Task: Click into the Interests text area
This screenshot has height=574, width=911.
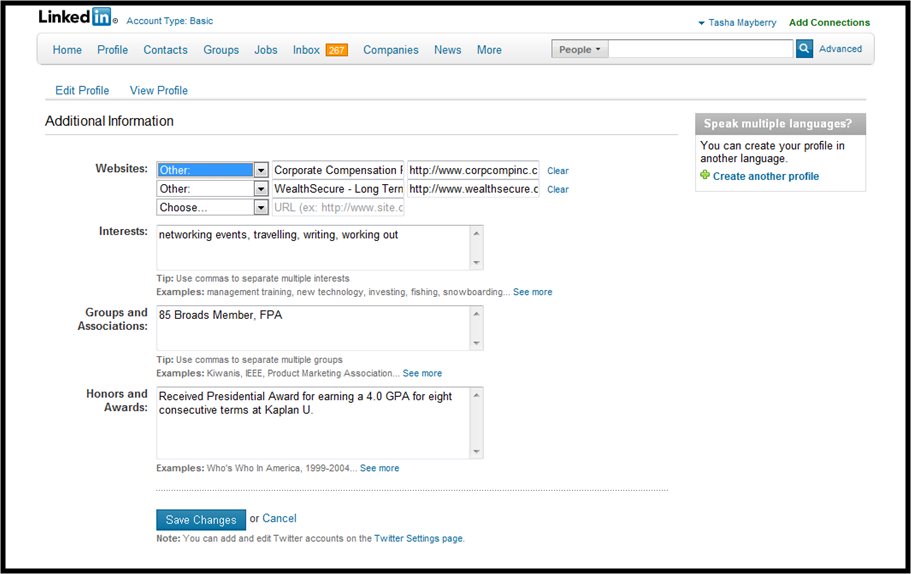Action: pos(314,248)
